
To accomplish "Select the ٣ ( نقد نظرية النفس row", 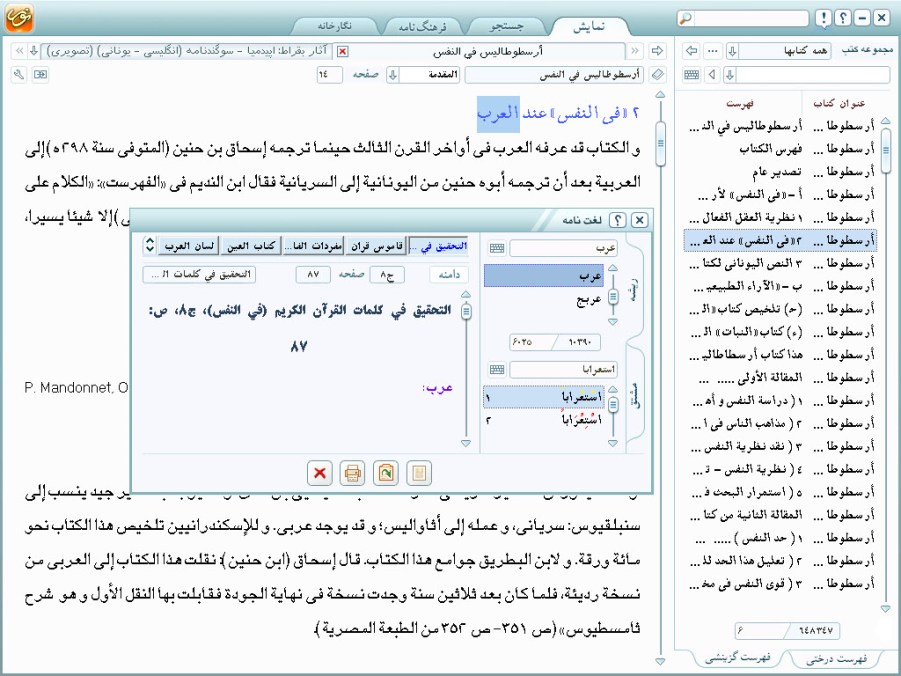I will click(780, 446).
